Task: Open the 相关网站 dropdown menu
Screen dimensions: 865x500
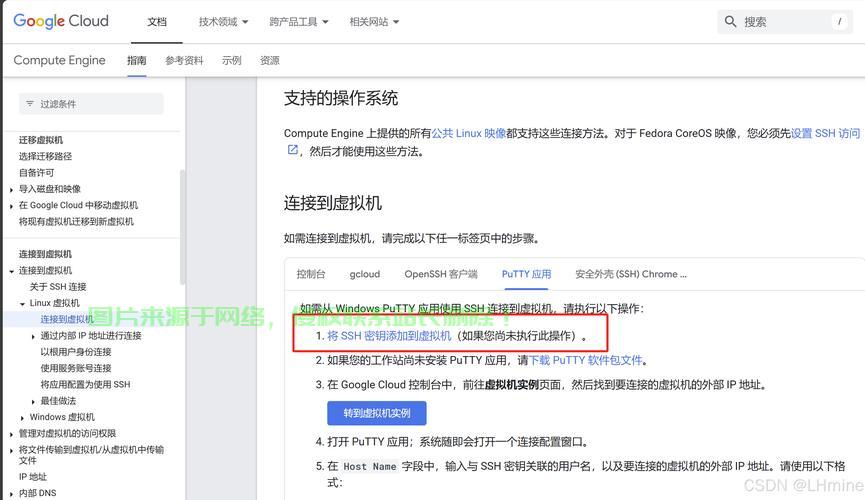Action: click(374, 22)
